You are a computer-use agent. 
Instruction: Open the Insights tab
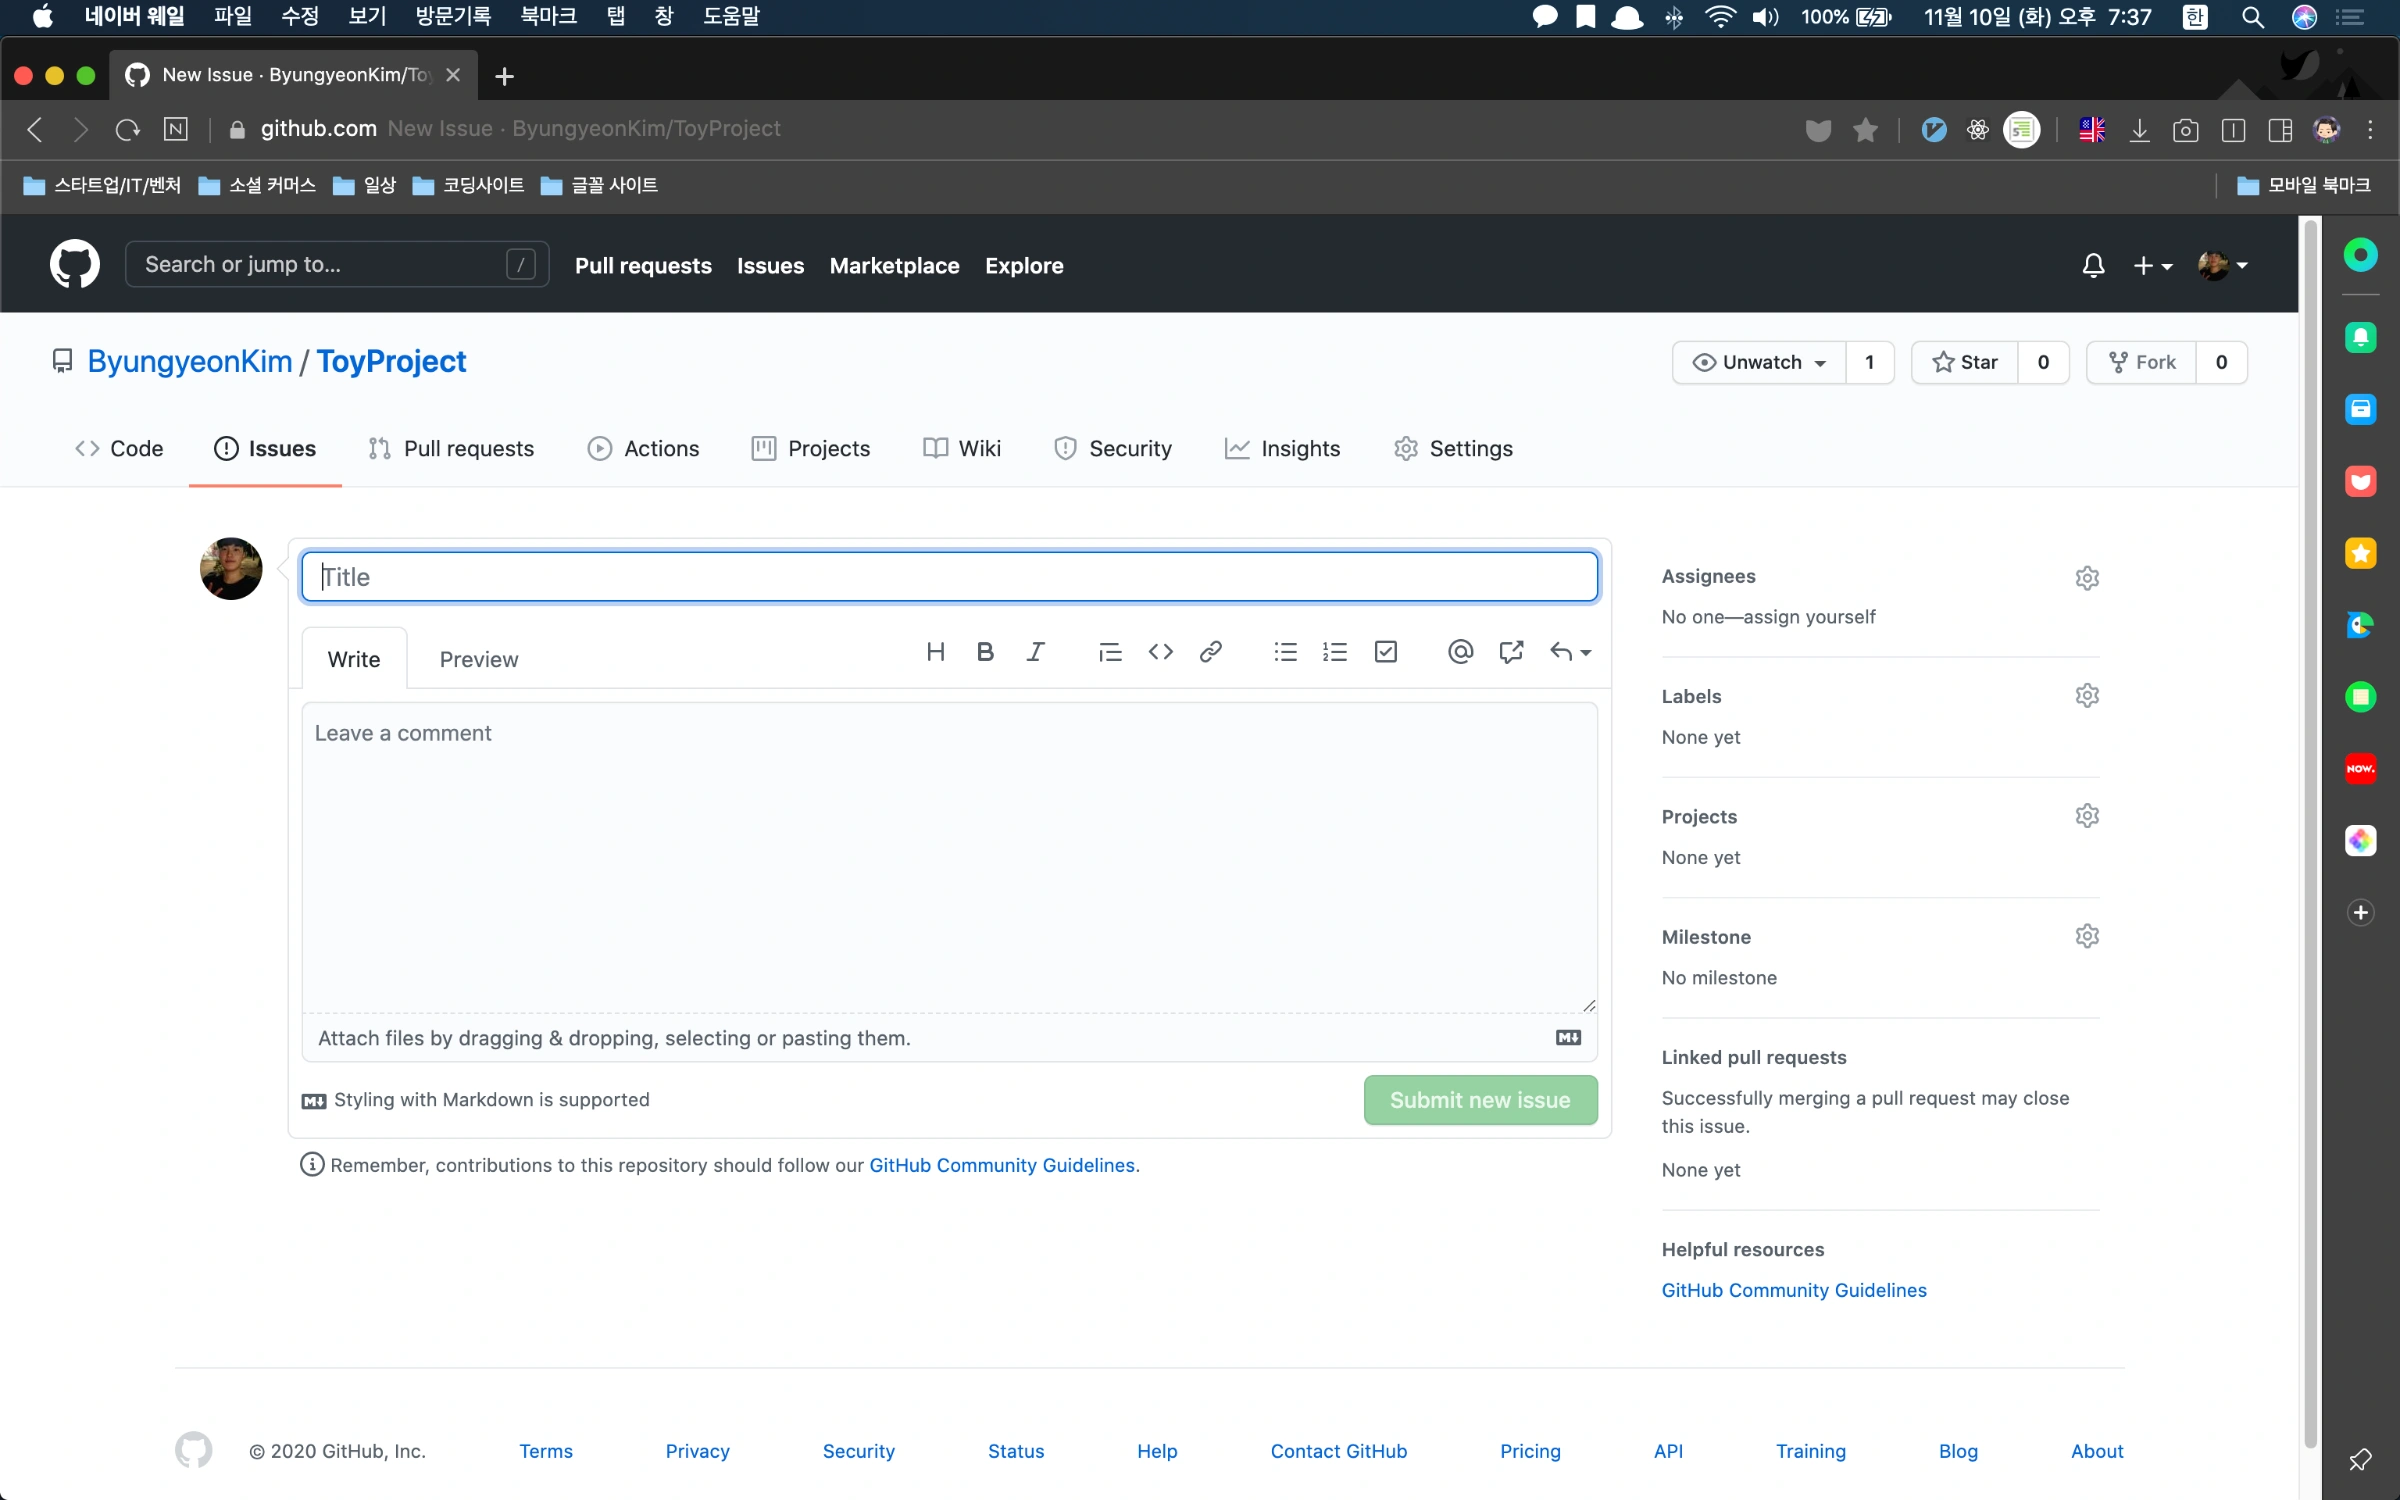point(1282,448)
